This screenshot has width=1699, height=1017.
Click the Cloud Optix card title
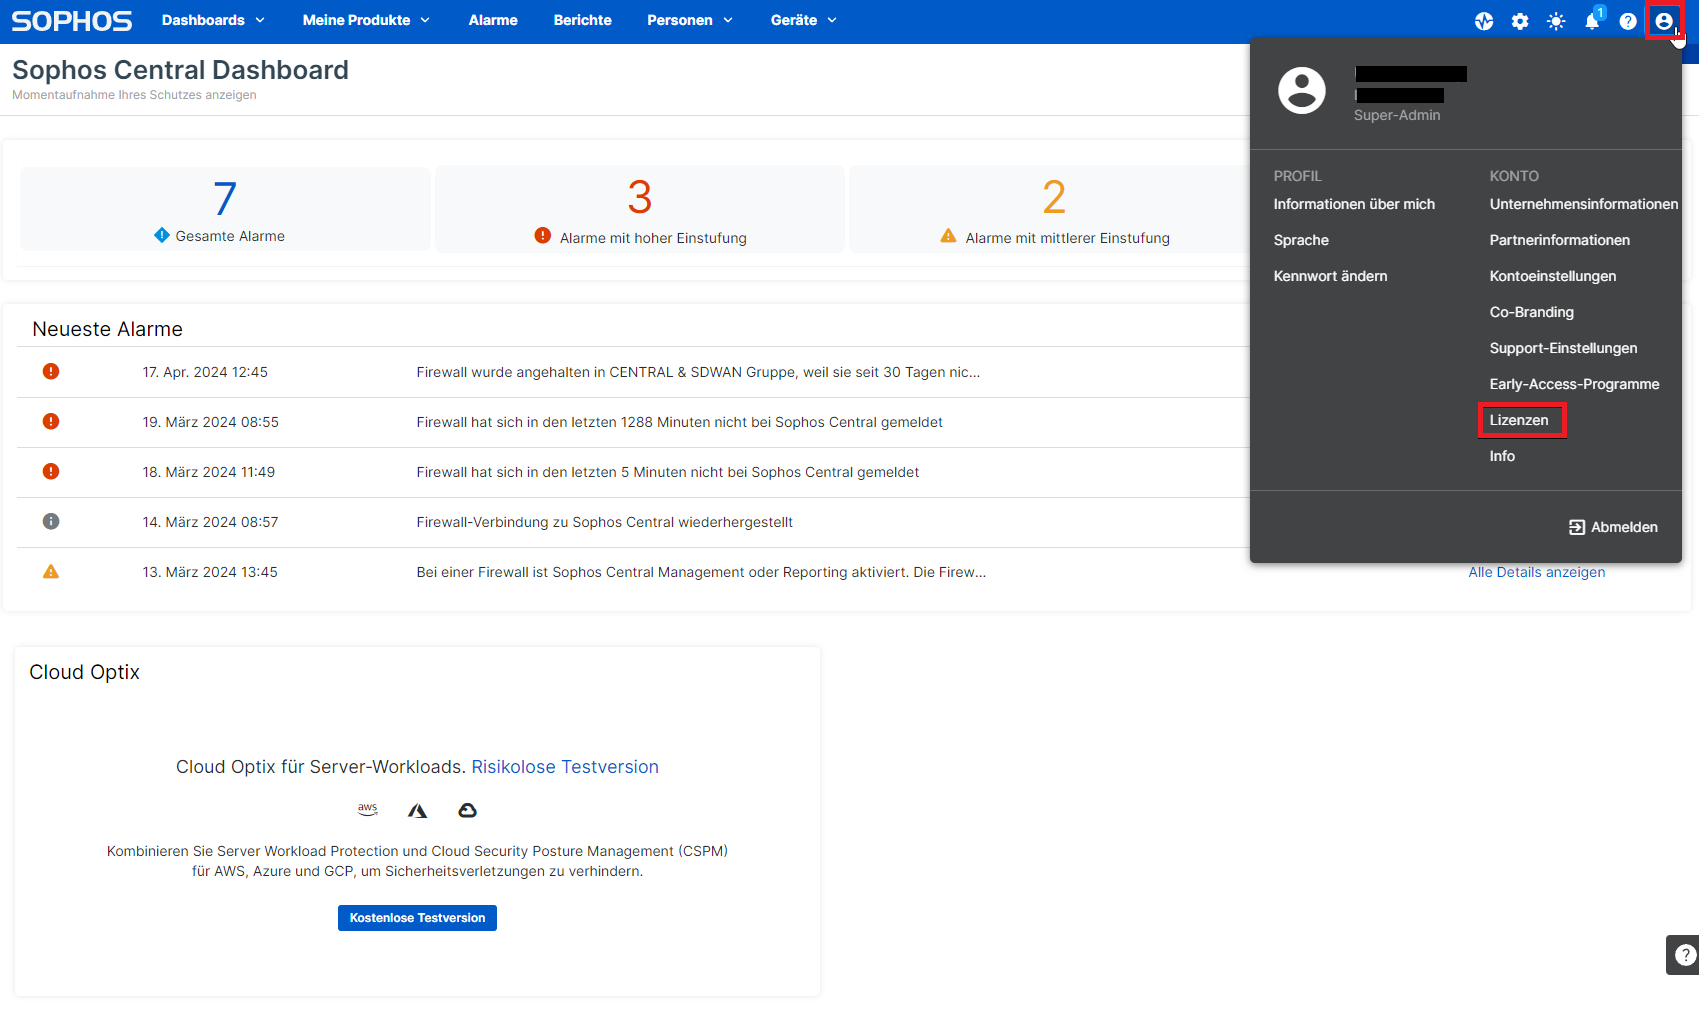pyautogui.click(x=85, y=672)
